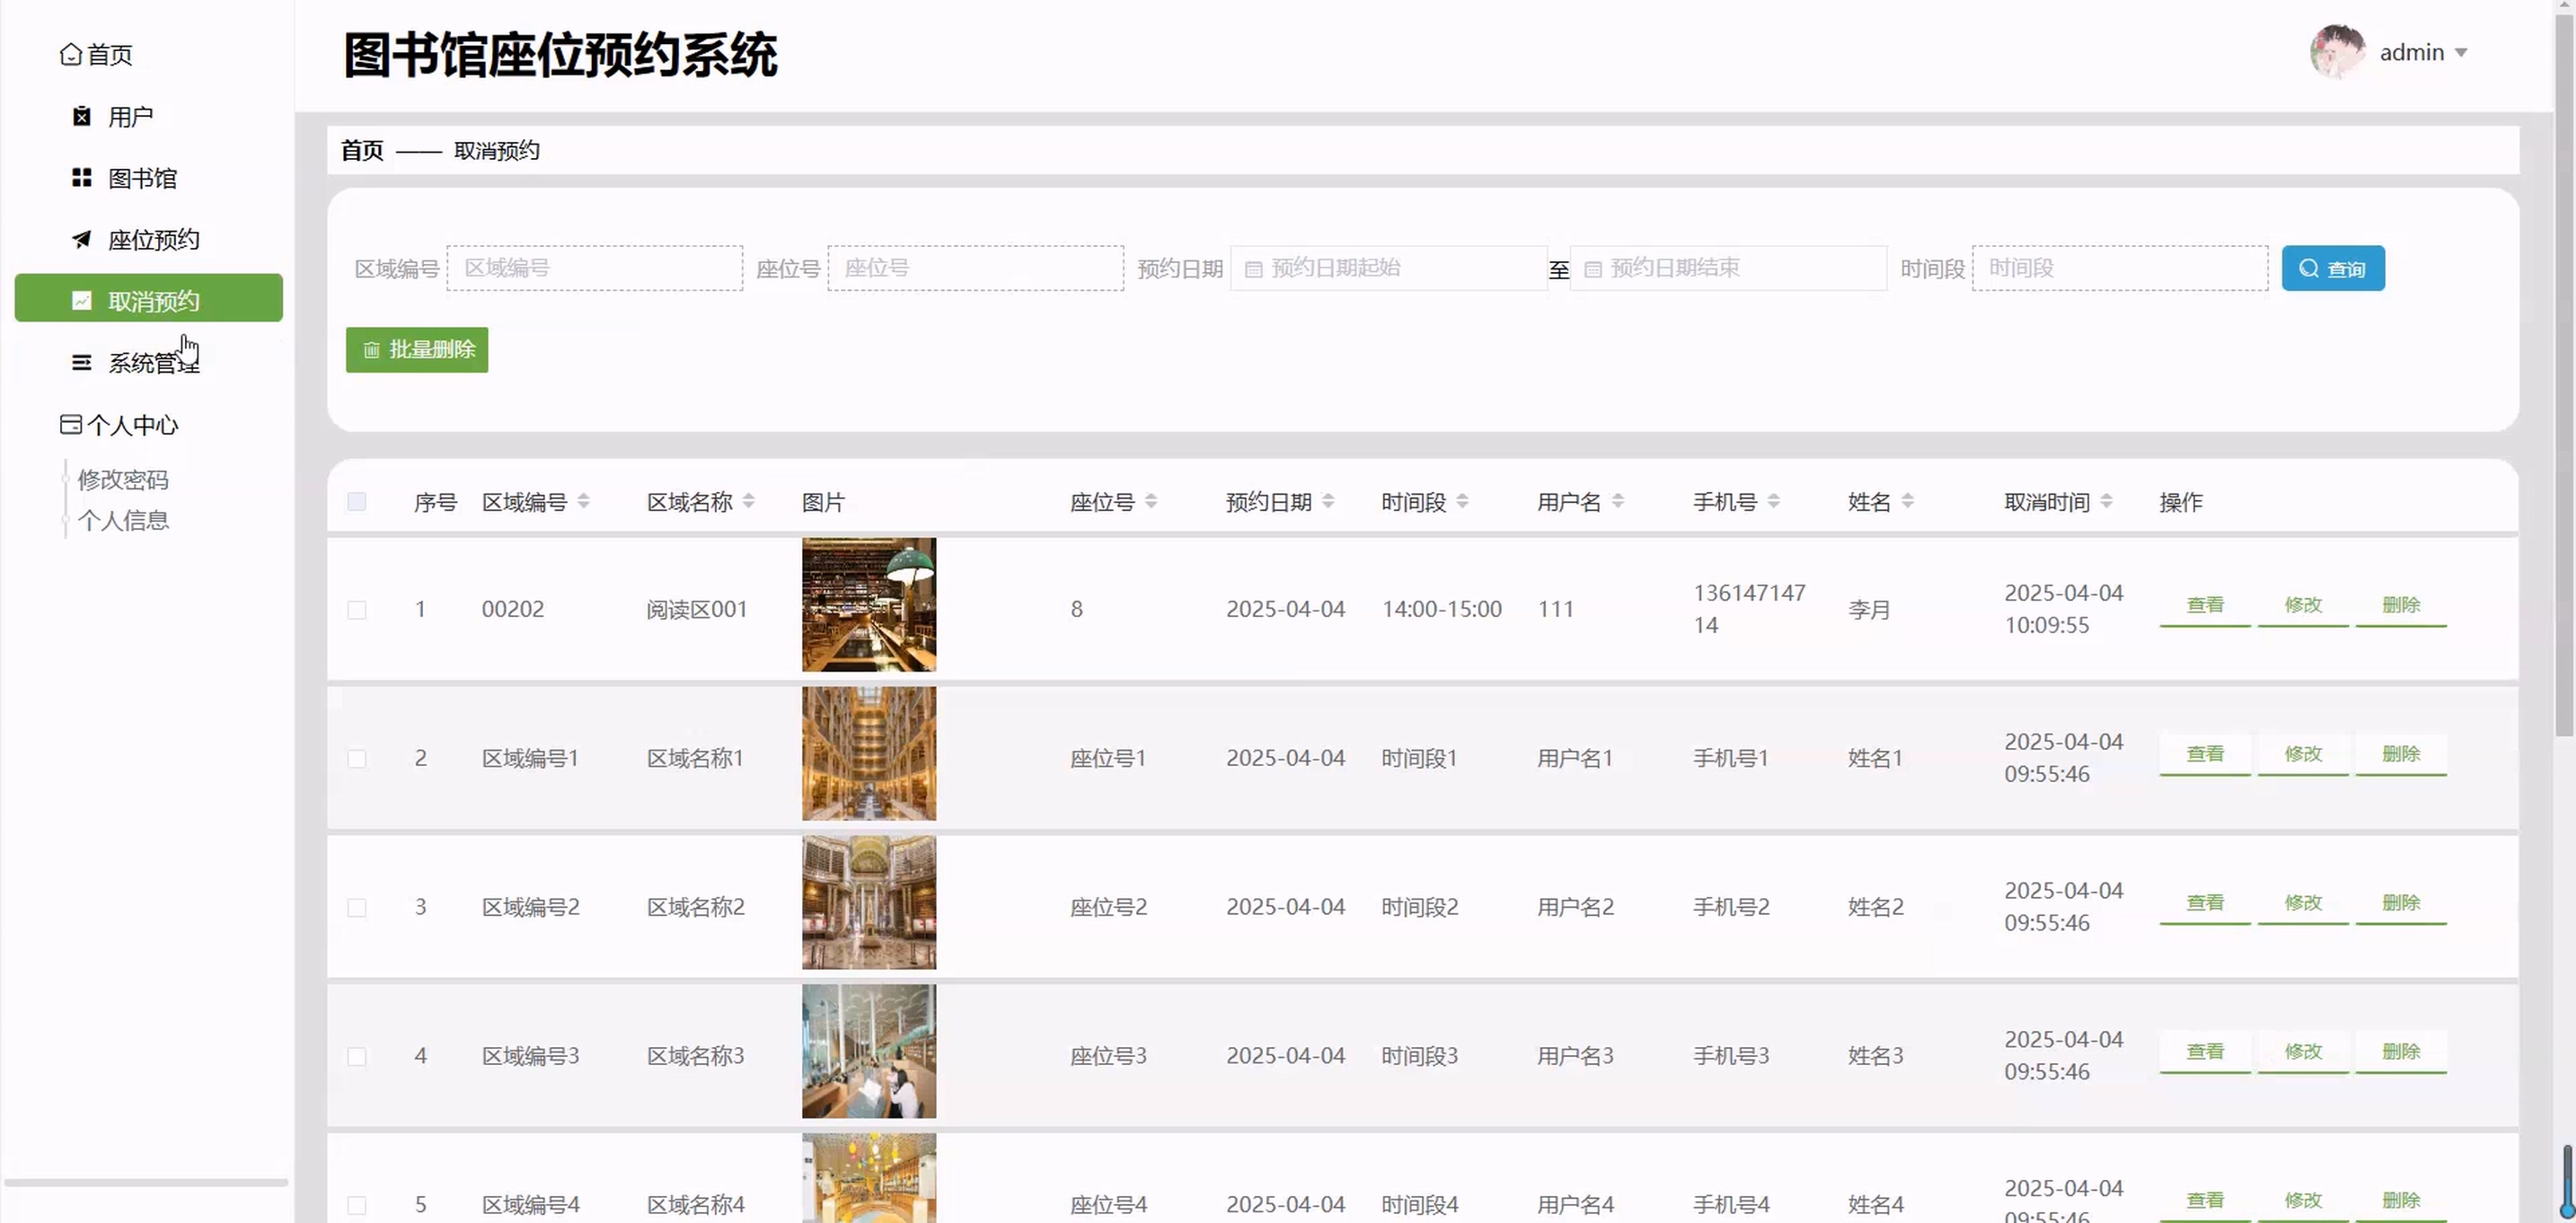Sort by 区域编号 column arrows

point(584,502)
